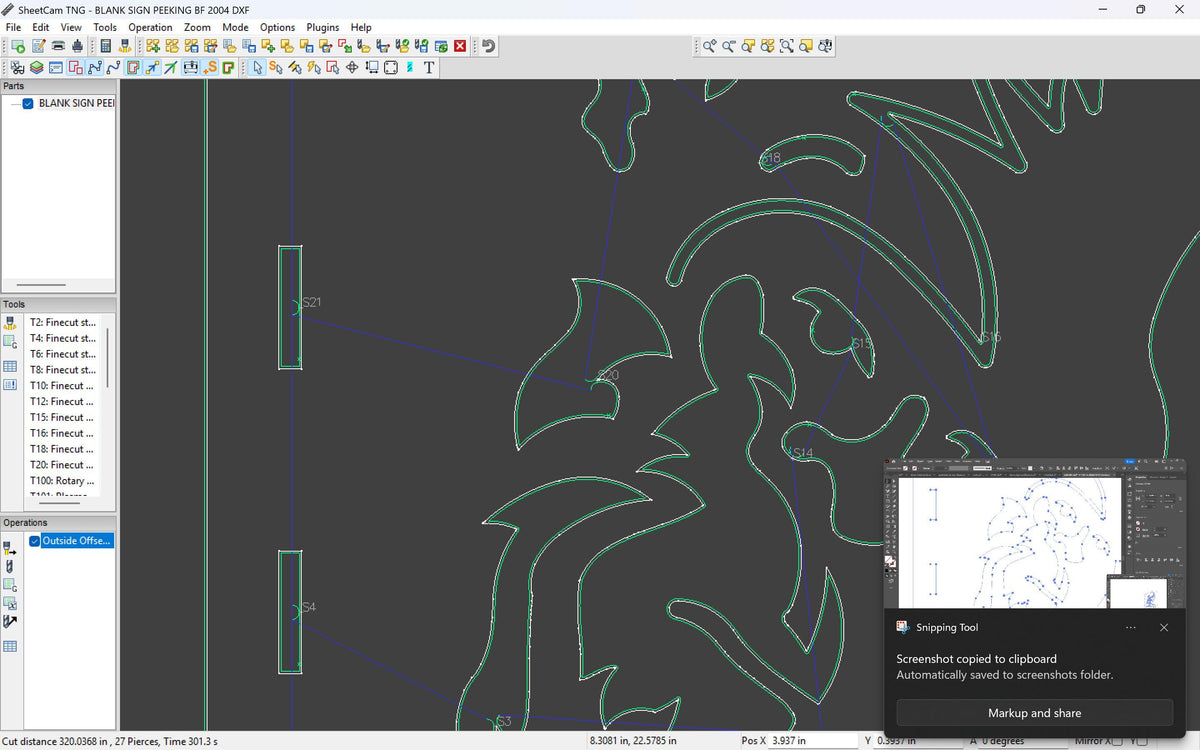Open the File menu
Screen dimensions: 1200x750
point(13,27)
